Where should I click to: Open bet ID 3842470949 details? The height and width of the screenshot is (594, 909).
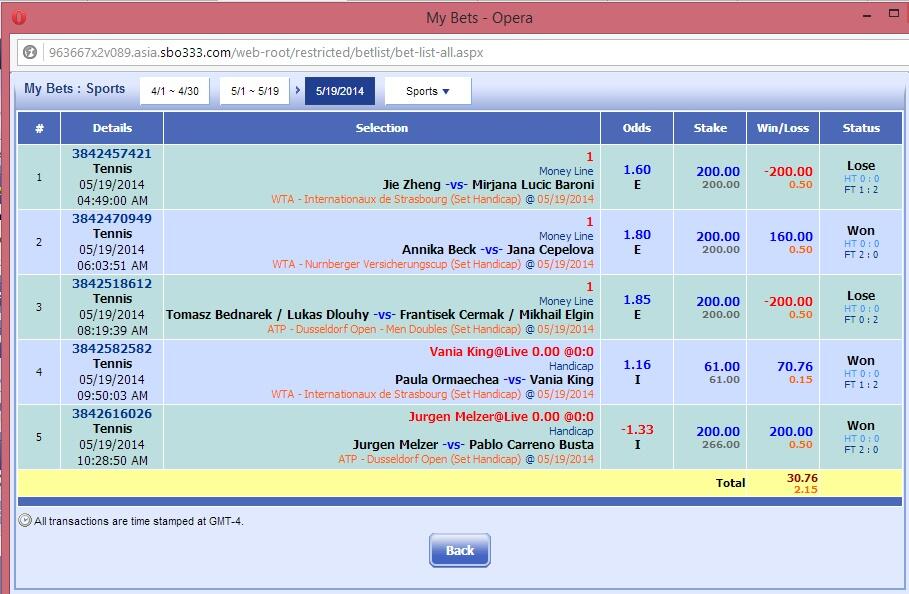(112, 218)
